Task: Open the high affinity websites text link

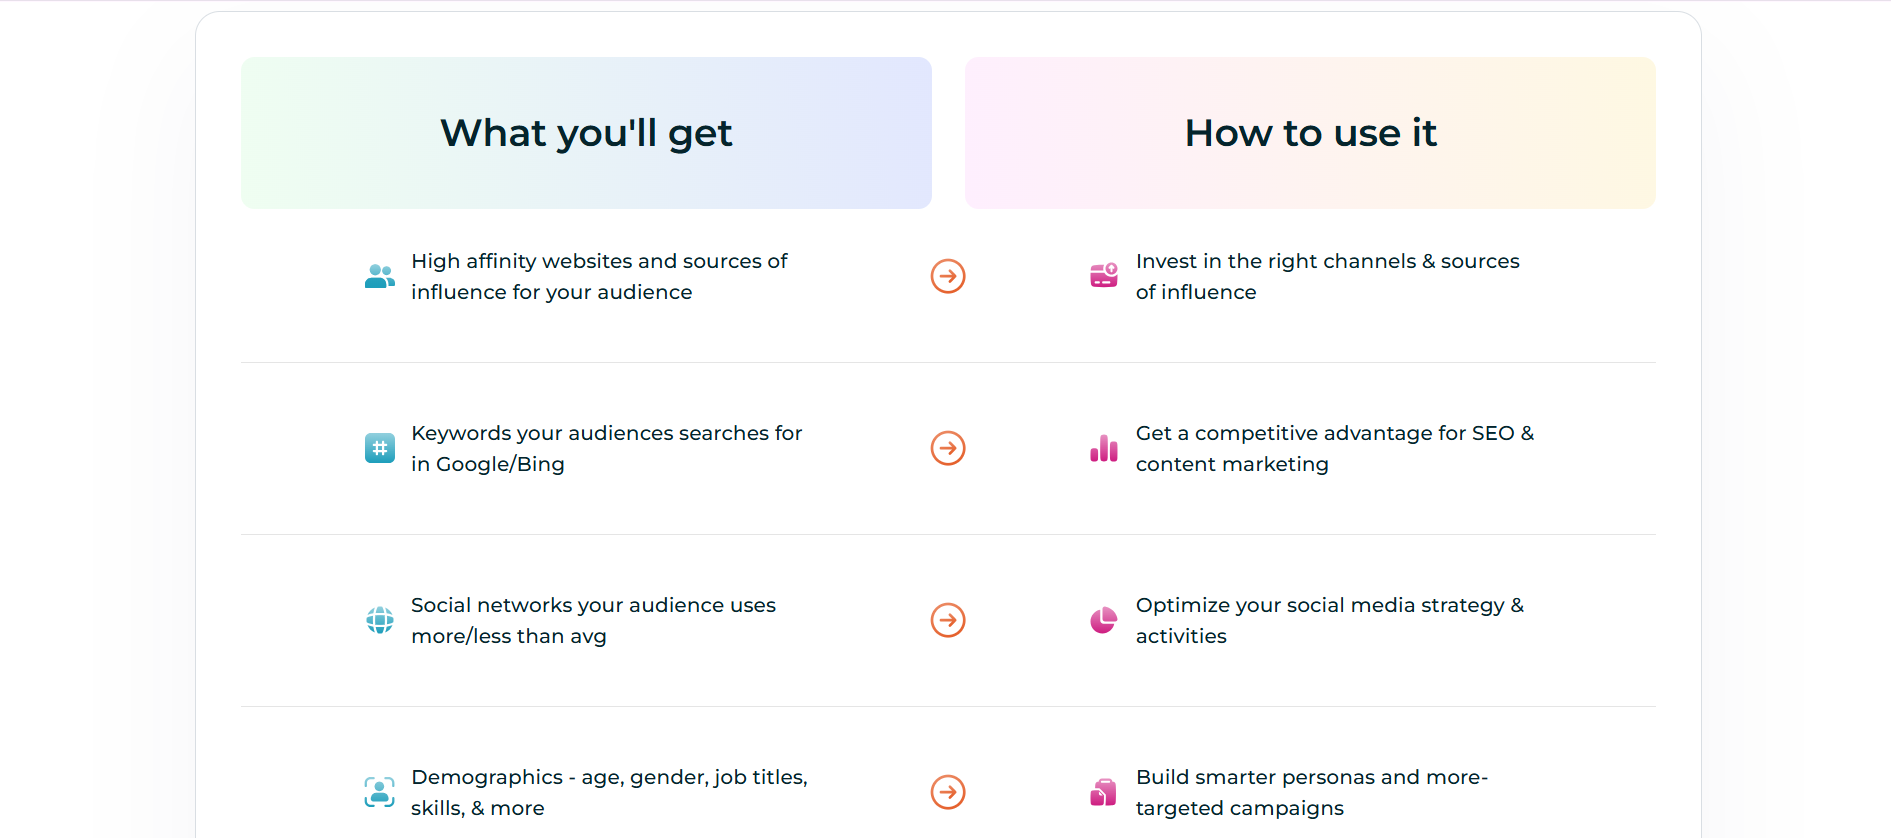Action: 598,276
